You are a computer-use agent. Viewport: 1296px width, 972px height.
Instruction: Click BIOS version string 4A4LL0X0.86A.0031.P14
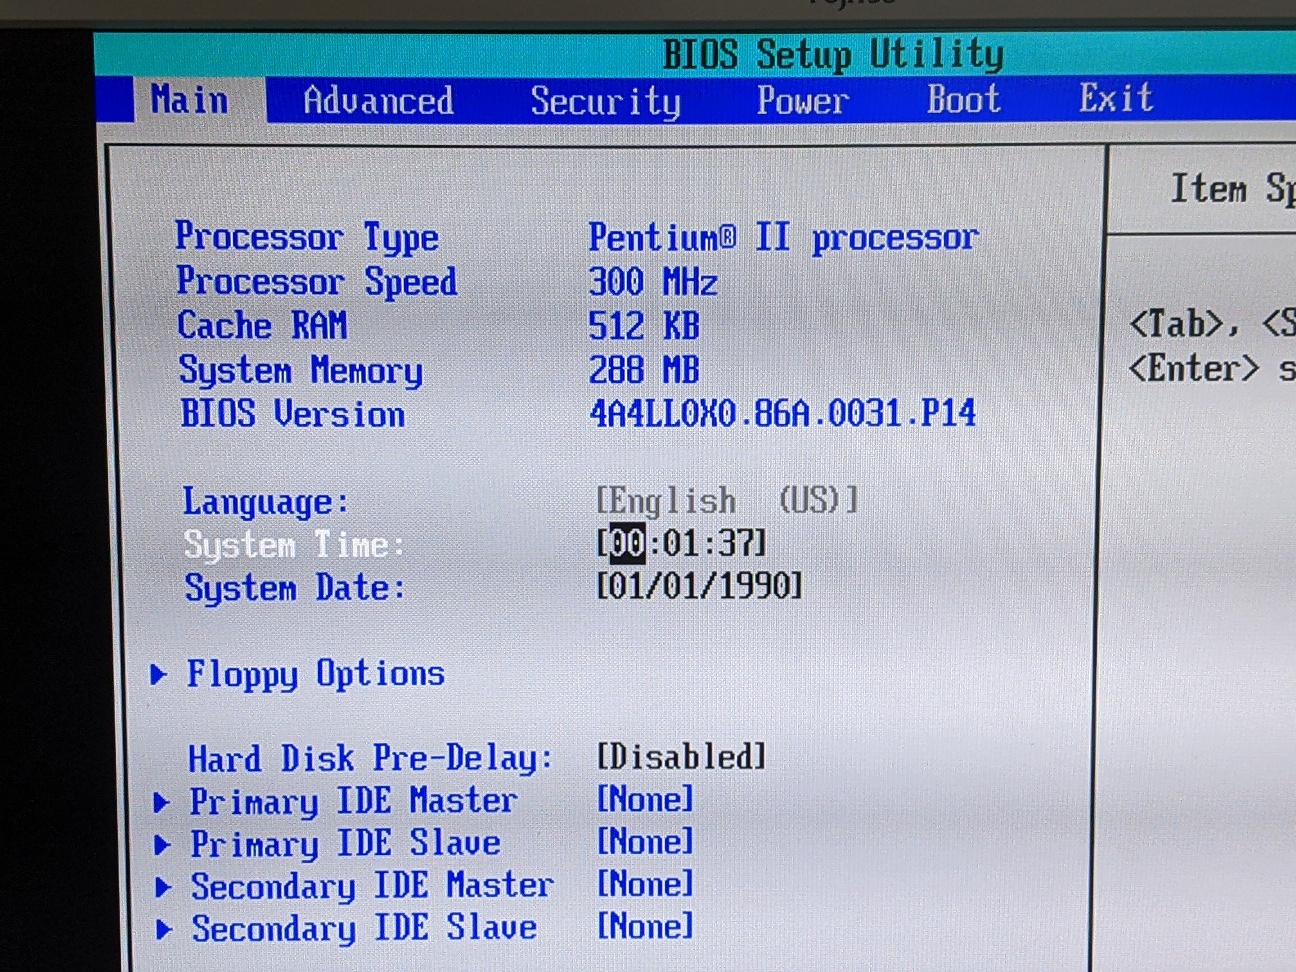pos(783,413)
